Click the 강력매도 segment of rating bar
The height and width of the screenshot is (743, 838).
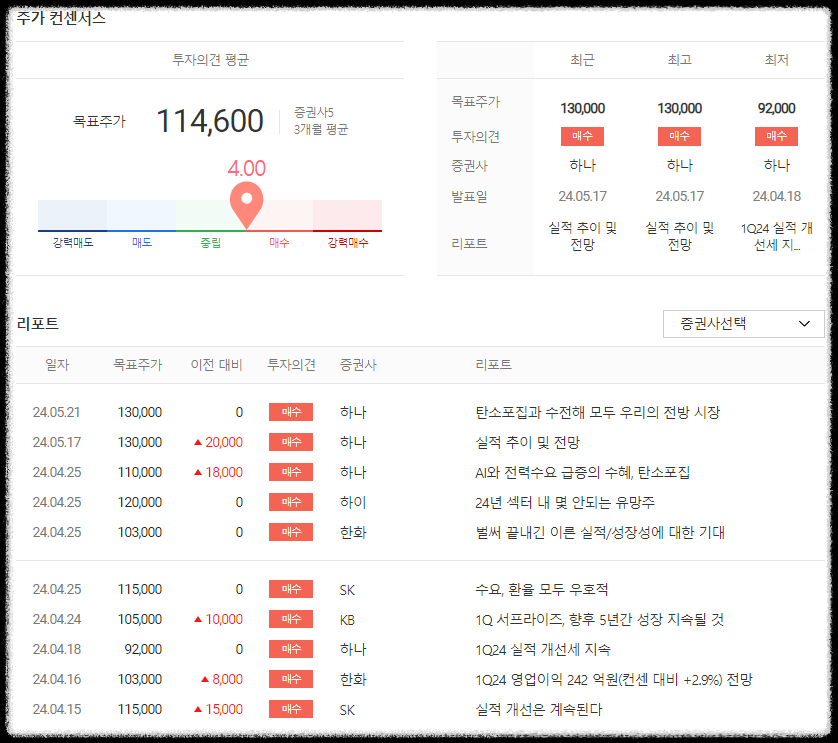point(72,215)
